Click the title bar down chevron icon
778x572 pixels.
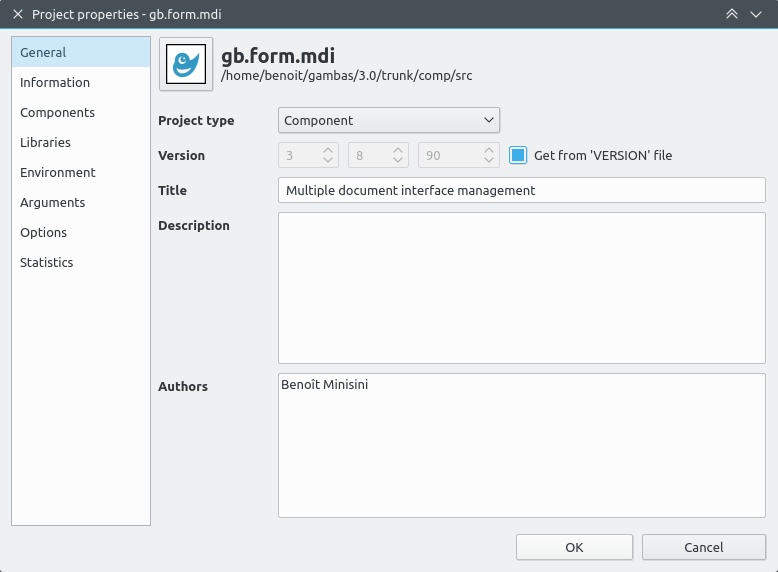pyautogui.click(x=756, y=14)
